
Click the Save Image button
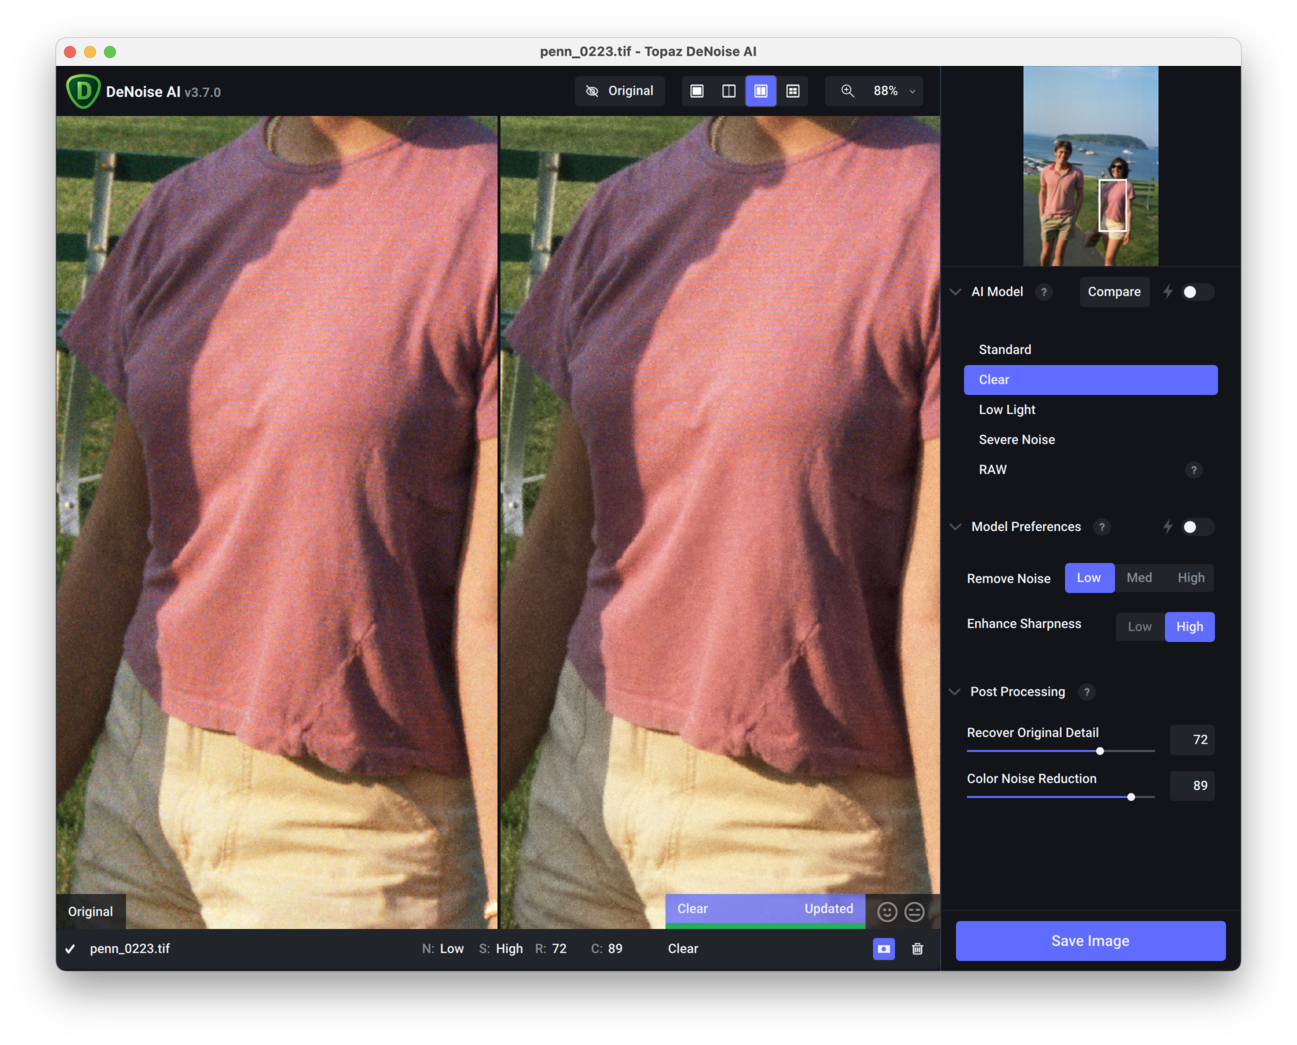[x=1090, y=941]
